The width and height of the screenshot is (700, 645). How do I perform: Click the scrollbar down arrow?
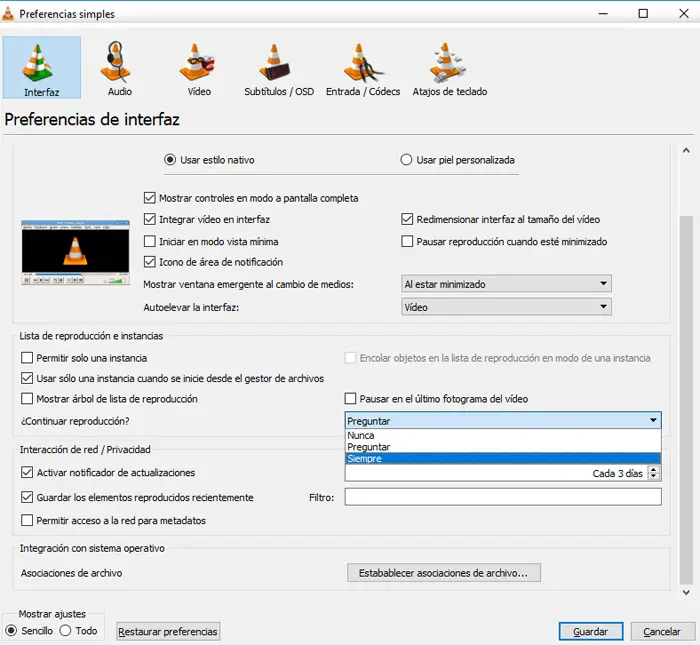686,592
